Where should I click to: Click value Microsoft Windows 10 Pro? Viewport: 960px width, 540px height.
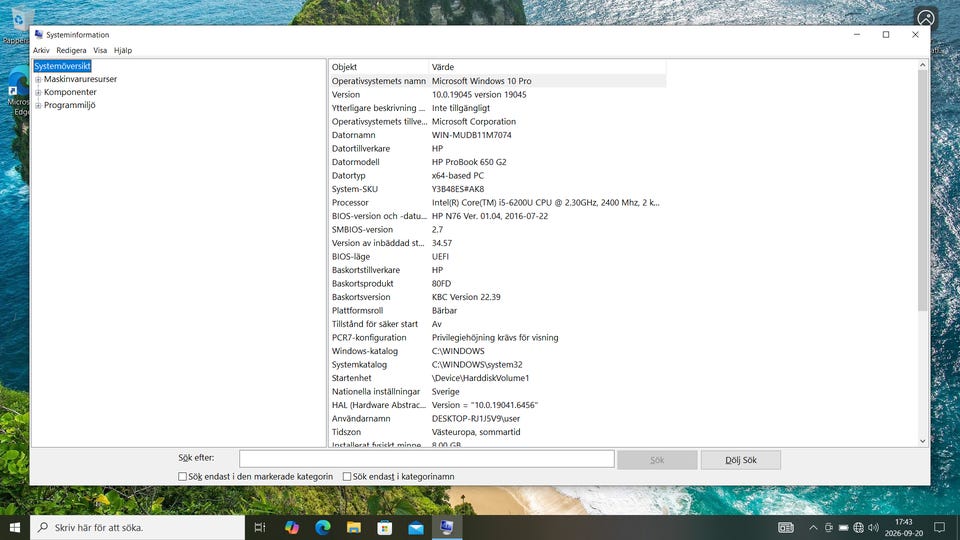pyautogui.click(x=481, y=81)
